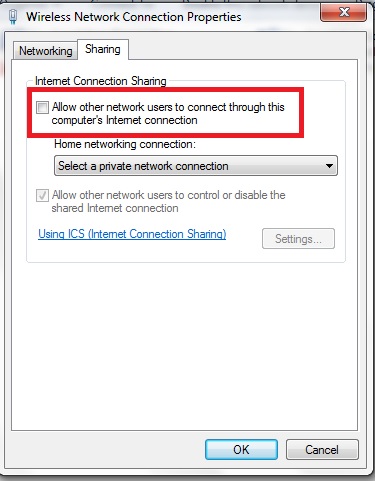This screenshot has height=481, width=375.
Task: Click the dropdown arrow of the private network combo box
Action: click(x=329, y=166)
